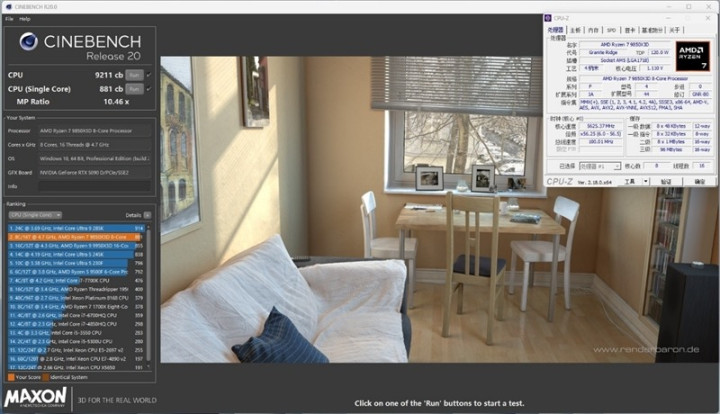Select ranking row 15 Xeon E5-2697 v2
720x414 pixels.
(76, 350)
